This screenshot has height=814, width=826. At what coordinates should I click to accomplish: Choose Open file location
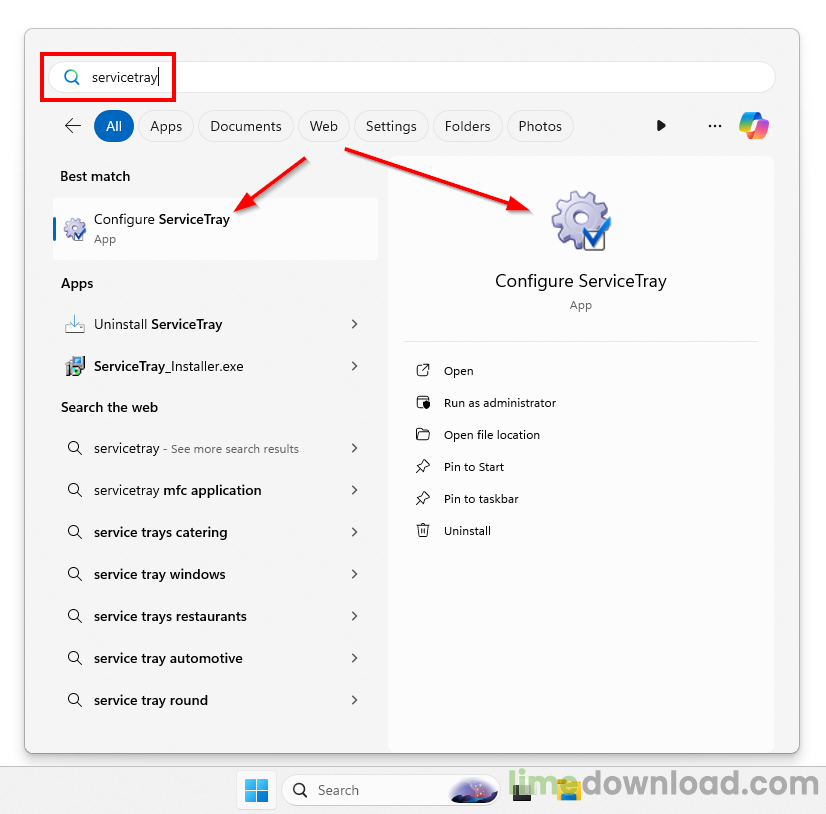click(x=491, y=435)
